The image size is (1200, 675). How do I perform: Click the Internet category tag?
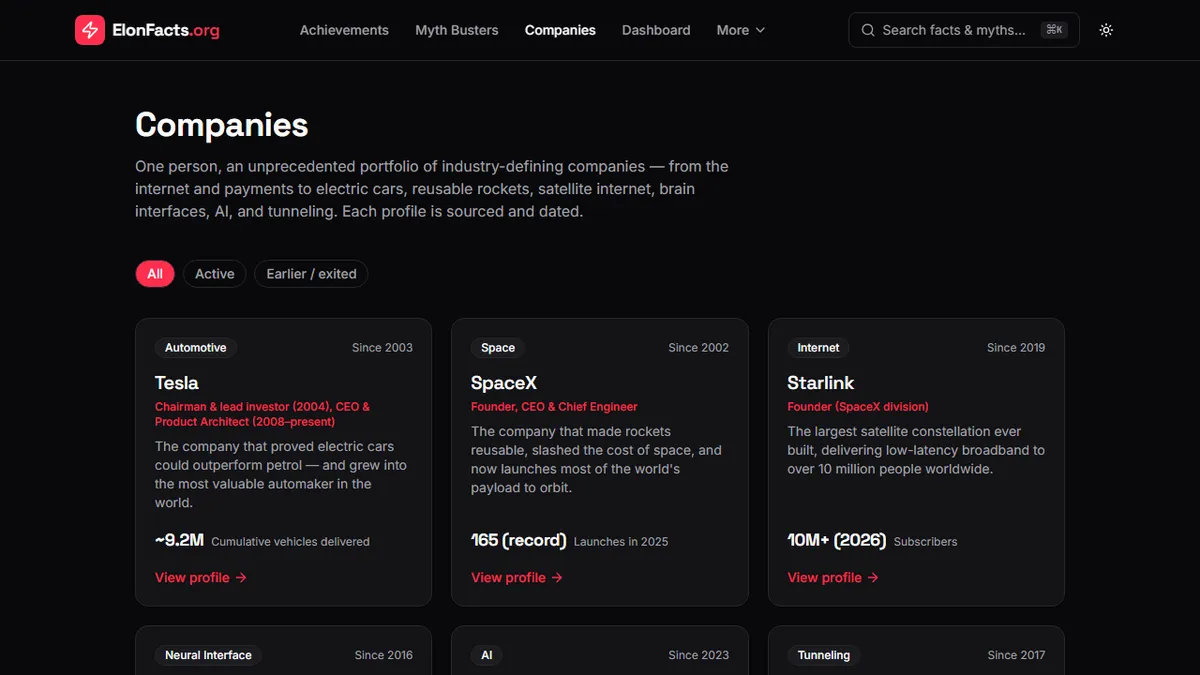tap(818, 348)
